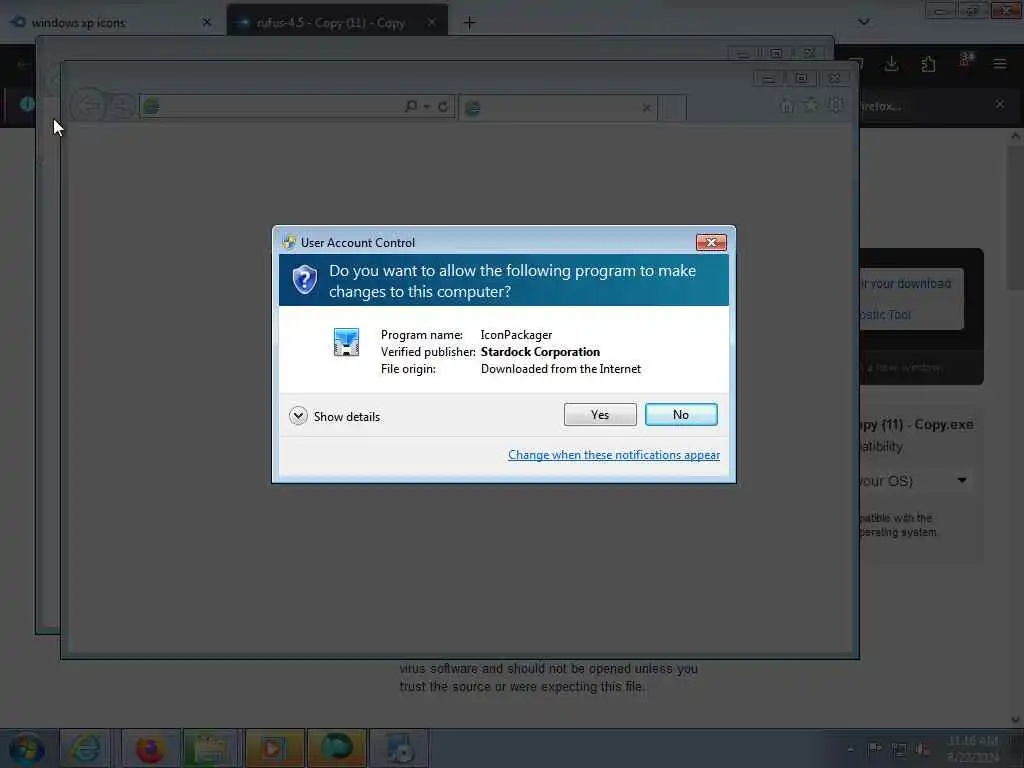1024x768 pixels.
Task: Open Firefox from the taskbar
Action: point(150,748)
